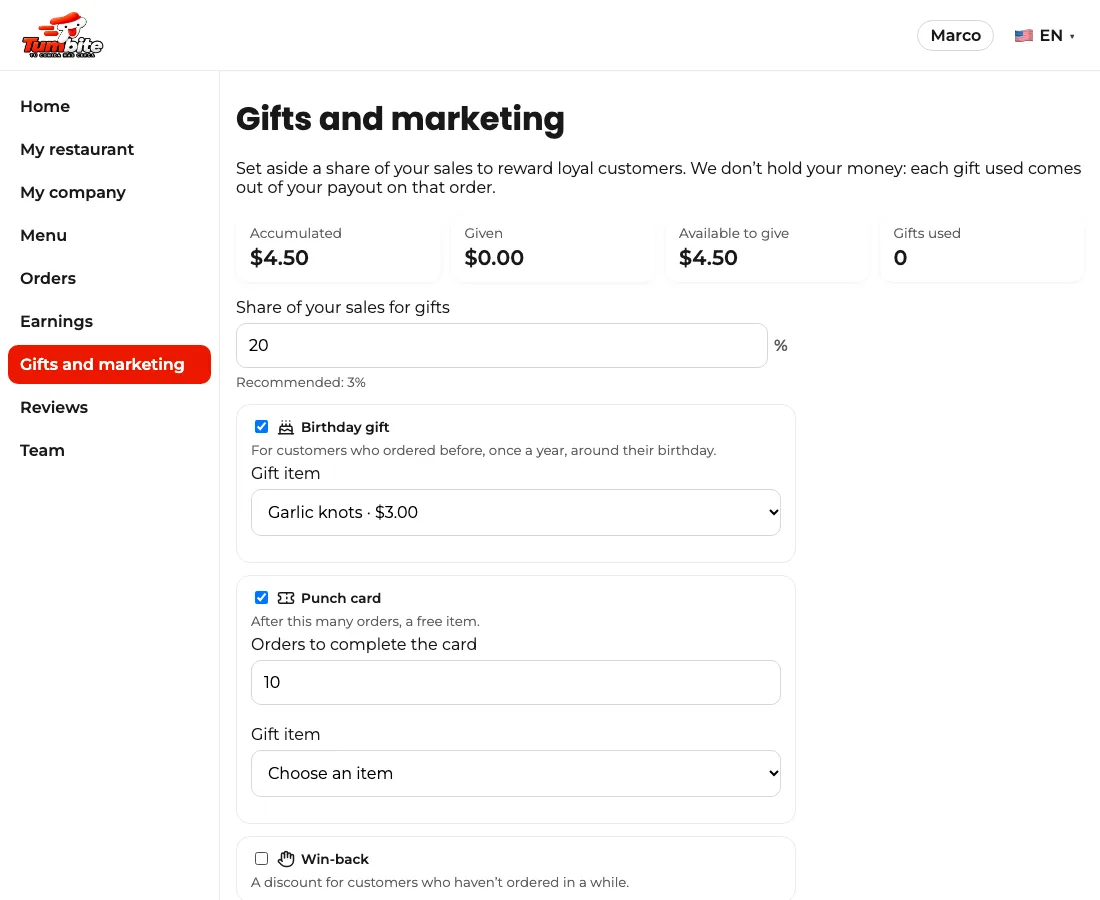Enable the Win-back checkbox
Viewport: 1100px width, 900px height.
coord(262,859)
